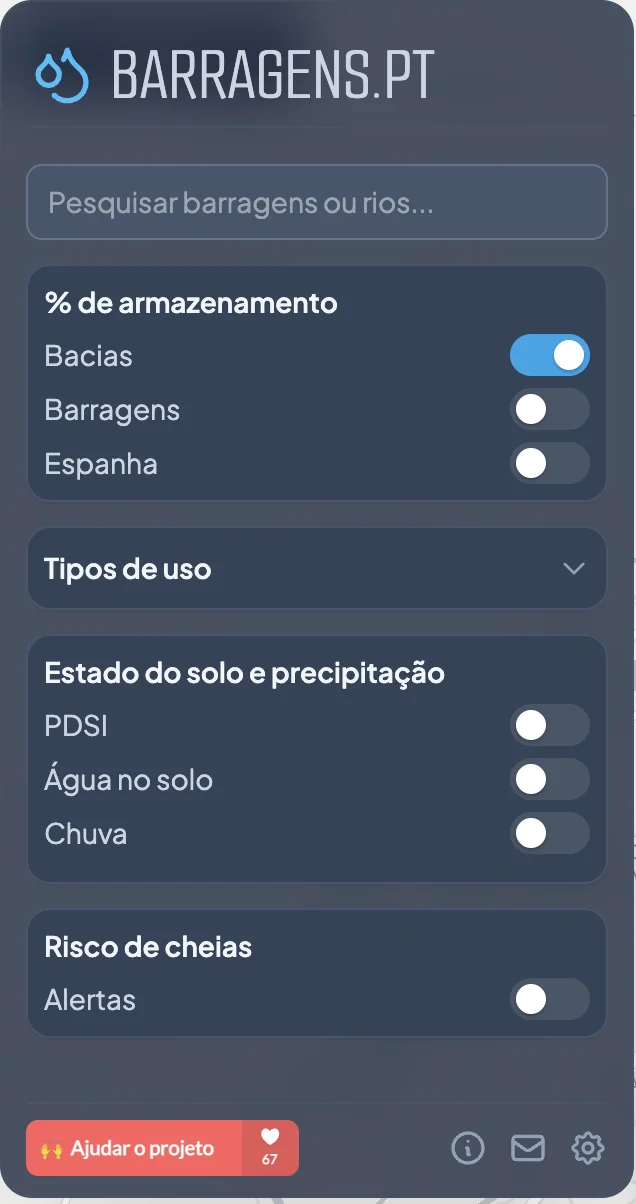
Task: Click the % de armazenamento heading
Action: pos(189,303)
